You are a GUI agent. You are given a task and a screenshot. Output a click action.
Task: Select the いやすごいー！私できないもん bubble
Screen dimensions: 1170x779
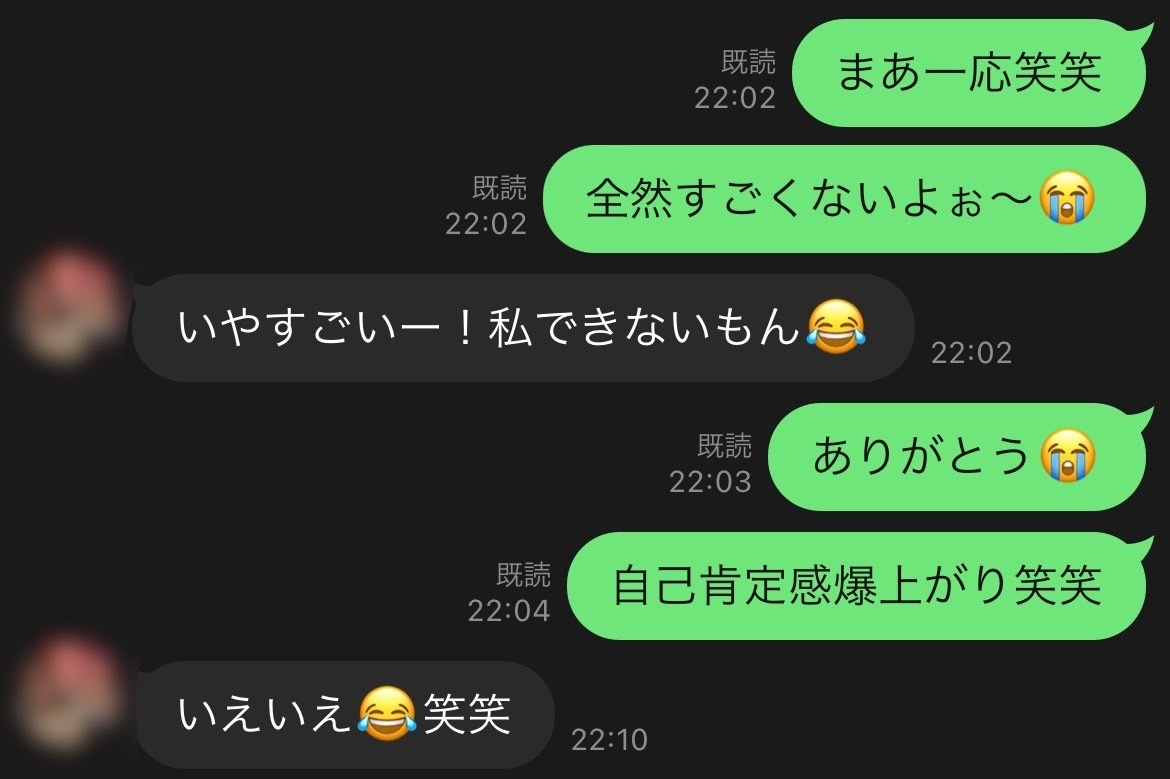[522, 328]
